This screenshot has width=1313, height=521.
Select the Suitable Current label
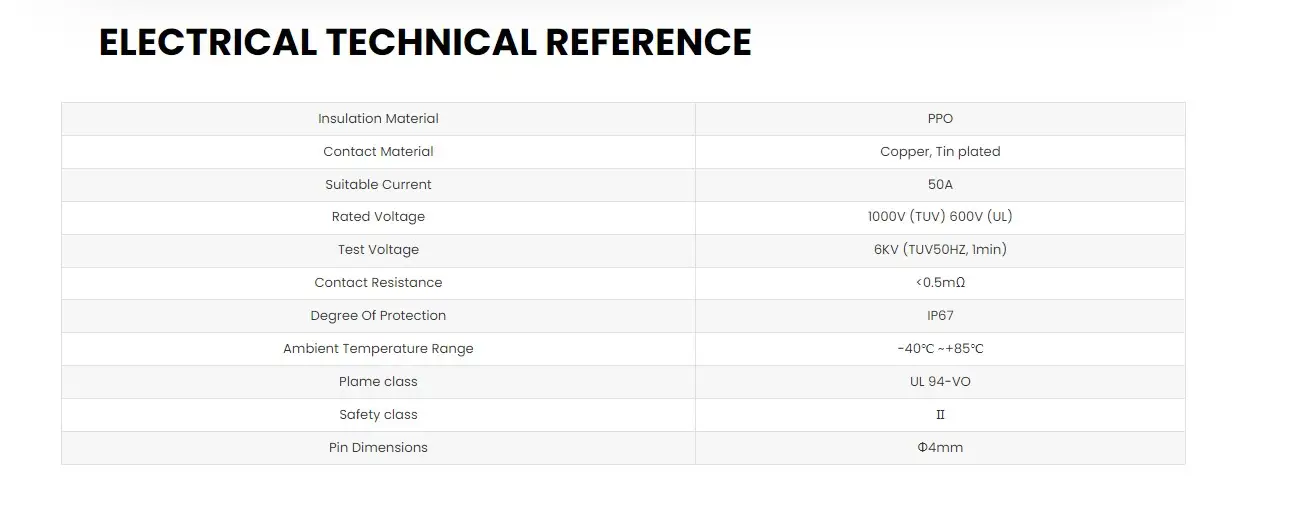[378, 185]
